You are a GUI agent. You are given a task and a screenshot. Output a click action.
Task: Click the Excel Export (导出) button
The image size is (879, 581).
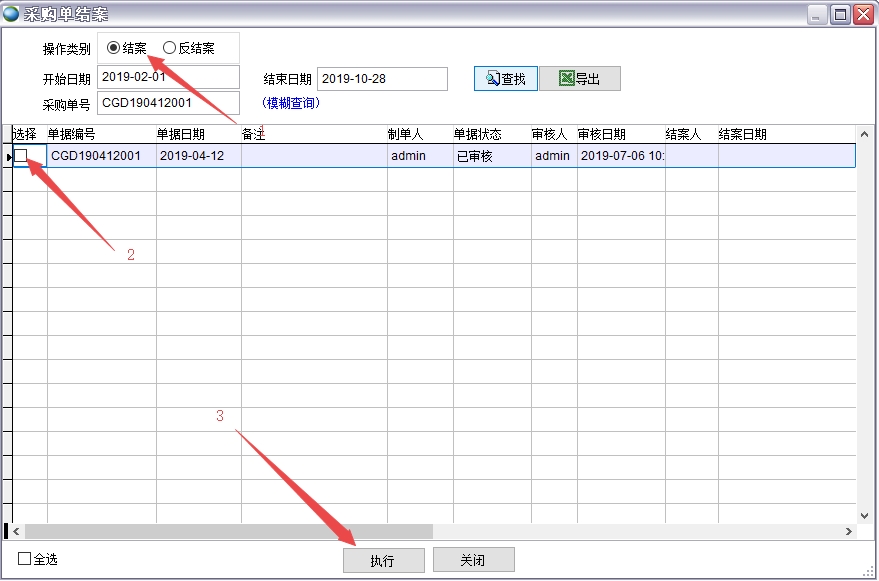pos(580,79)
